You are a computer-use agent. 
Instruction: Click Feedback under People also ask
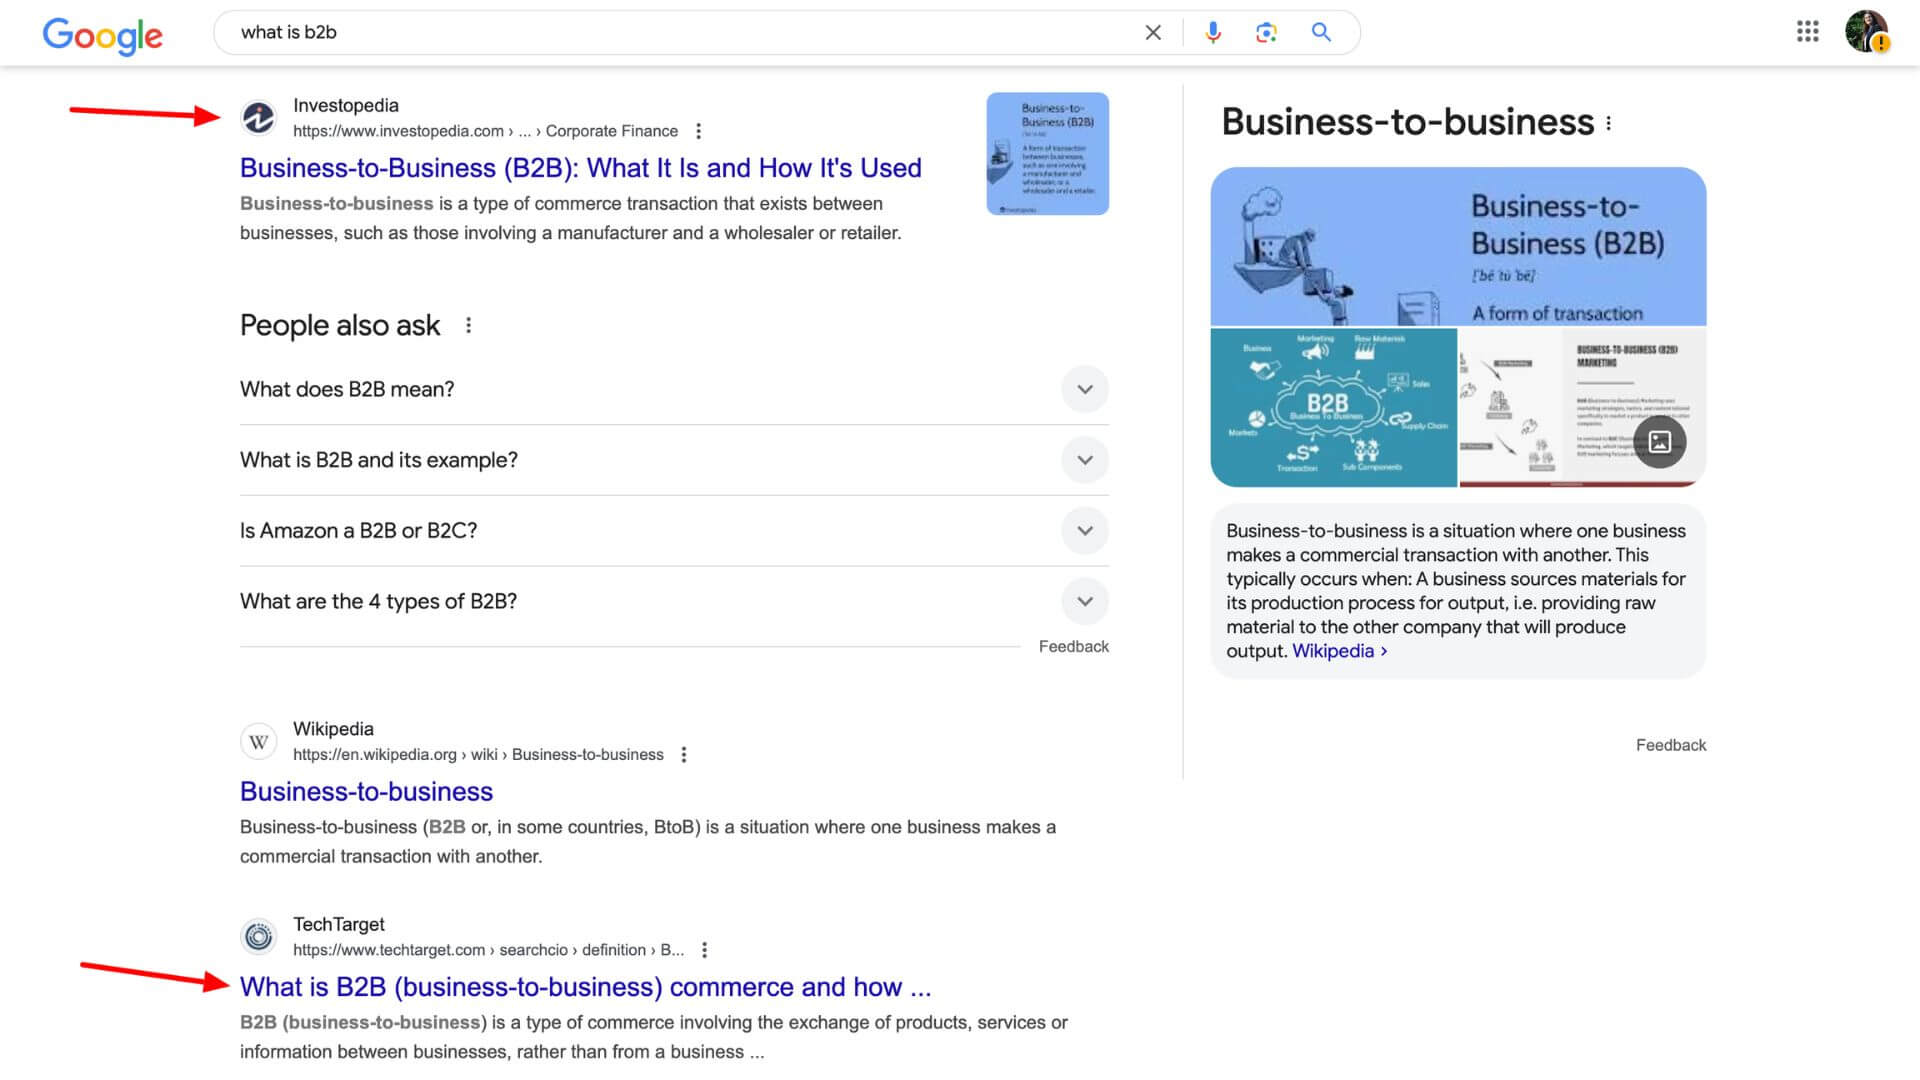(1073, 647)
